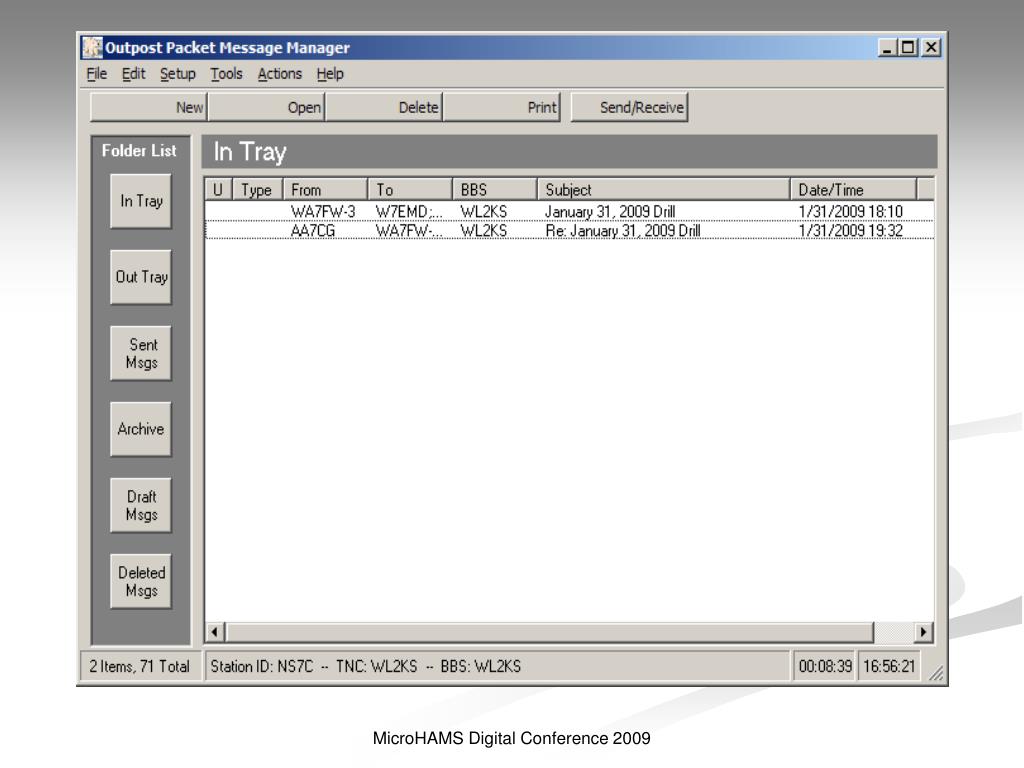The image size is (1024, 768).
Task: Click the right scroll arrow
Action: [x=923, y=632]
